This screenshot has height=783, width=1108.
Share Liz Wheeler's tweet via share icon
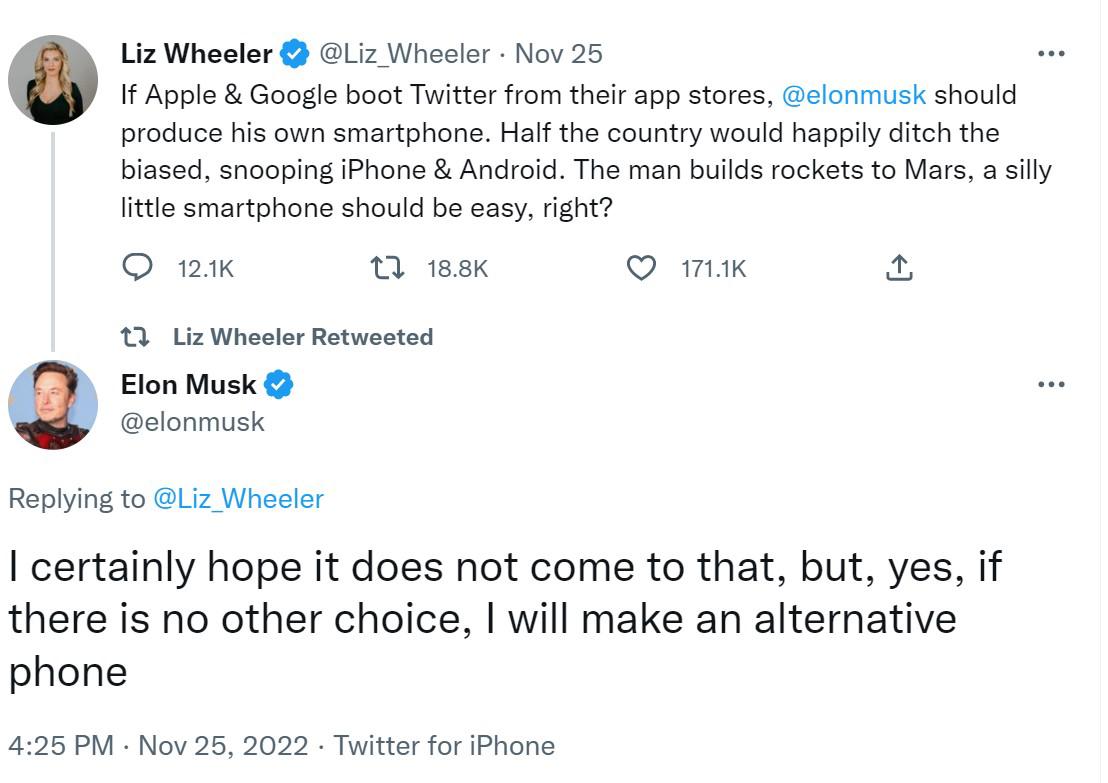(899, 268)
